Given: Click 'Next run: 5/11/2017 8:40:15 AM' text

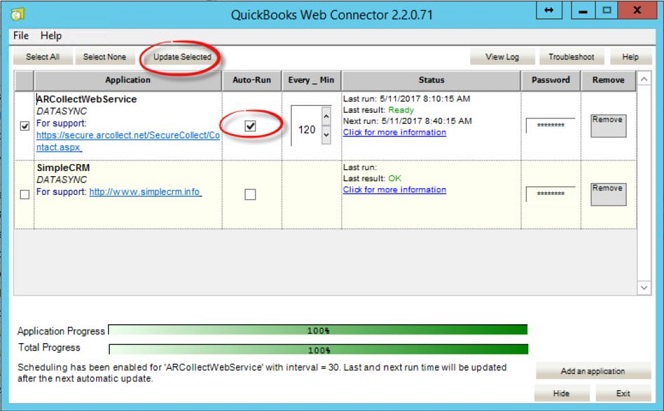Looking at the screenshot, I should tap(407, 121).
